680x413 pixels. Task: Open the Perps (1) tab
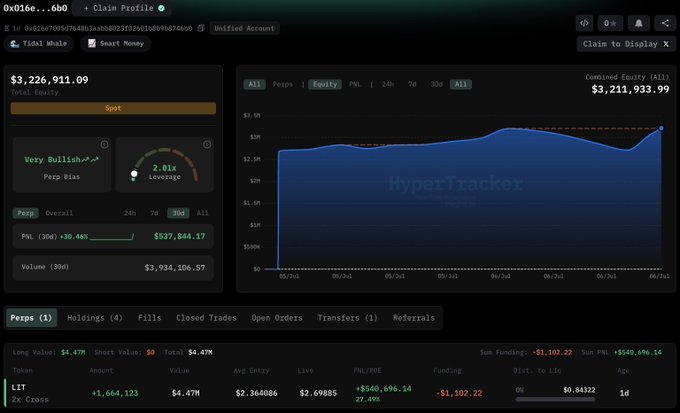(31, 318)
